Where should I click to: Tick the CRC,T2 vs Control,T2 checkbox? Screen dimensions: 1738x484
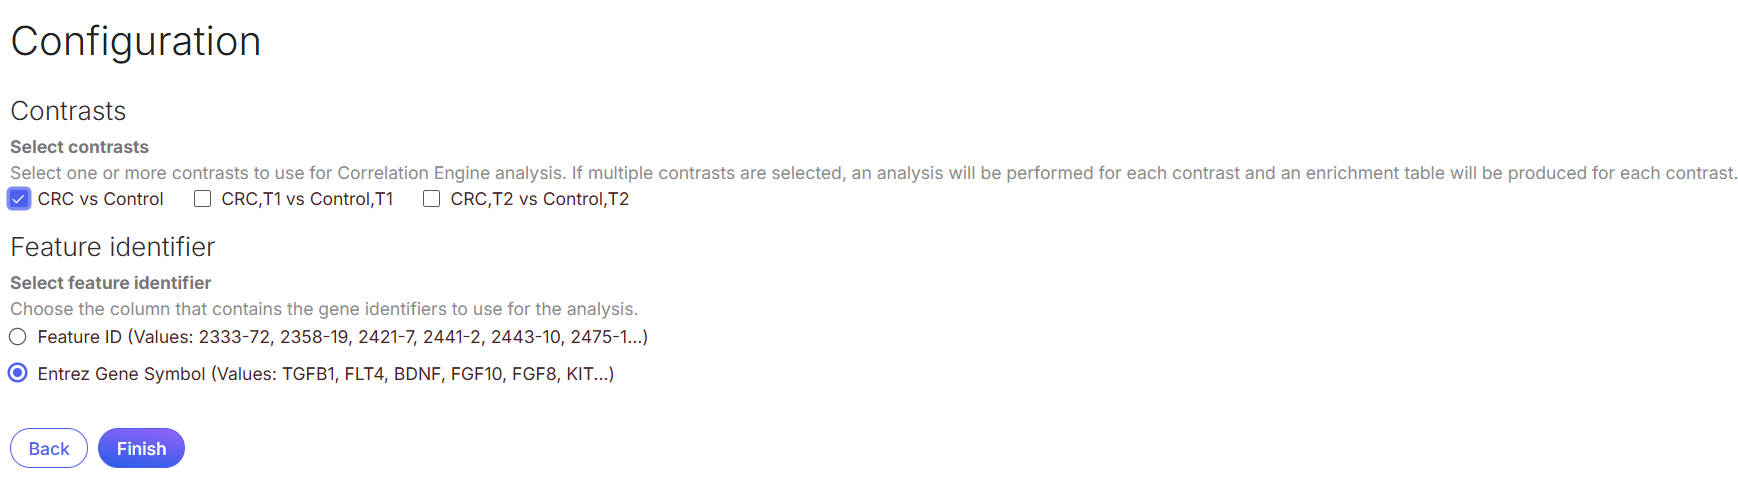point(432,199)
